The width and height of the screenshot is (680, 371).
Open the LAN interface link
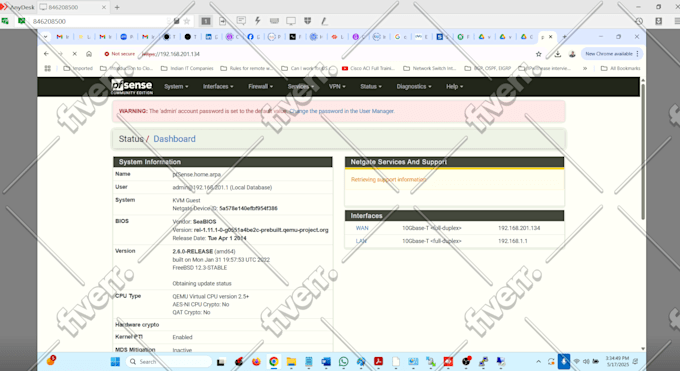(361, 241)
